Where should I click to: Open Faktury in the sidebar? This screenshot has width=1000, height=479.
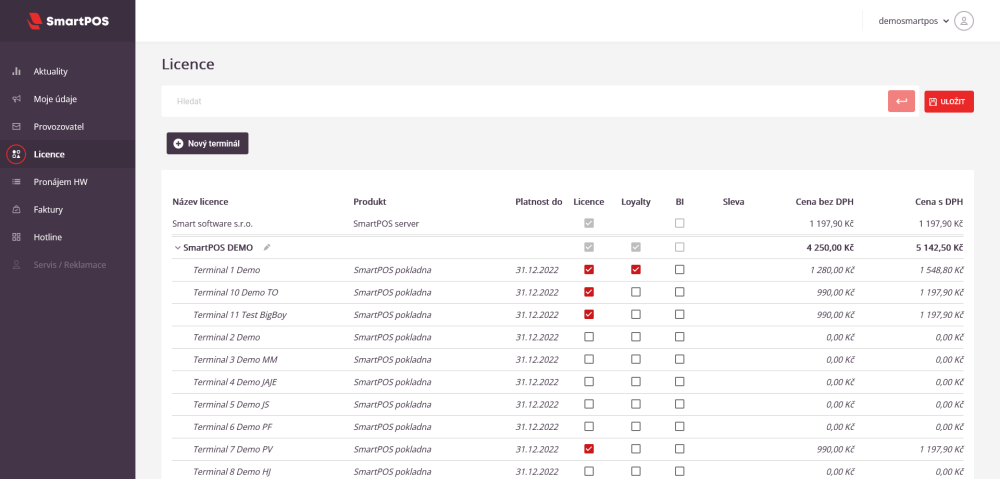[x=48, y=210]
